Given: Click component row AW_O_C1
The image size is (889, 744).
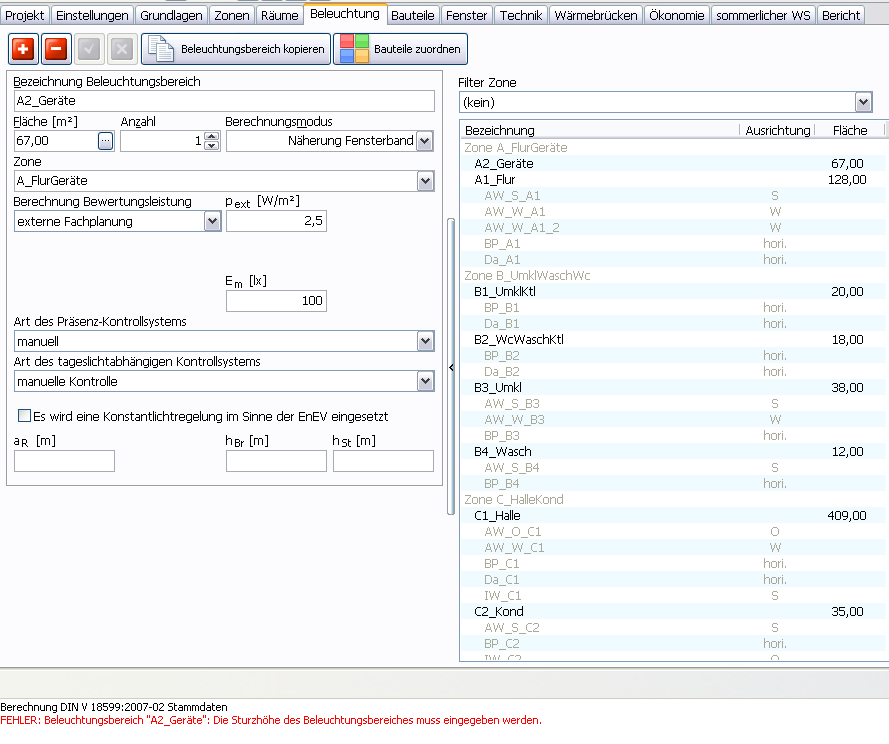Looking at the screenshot, I should click(673, 532).
